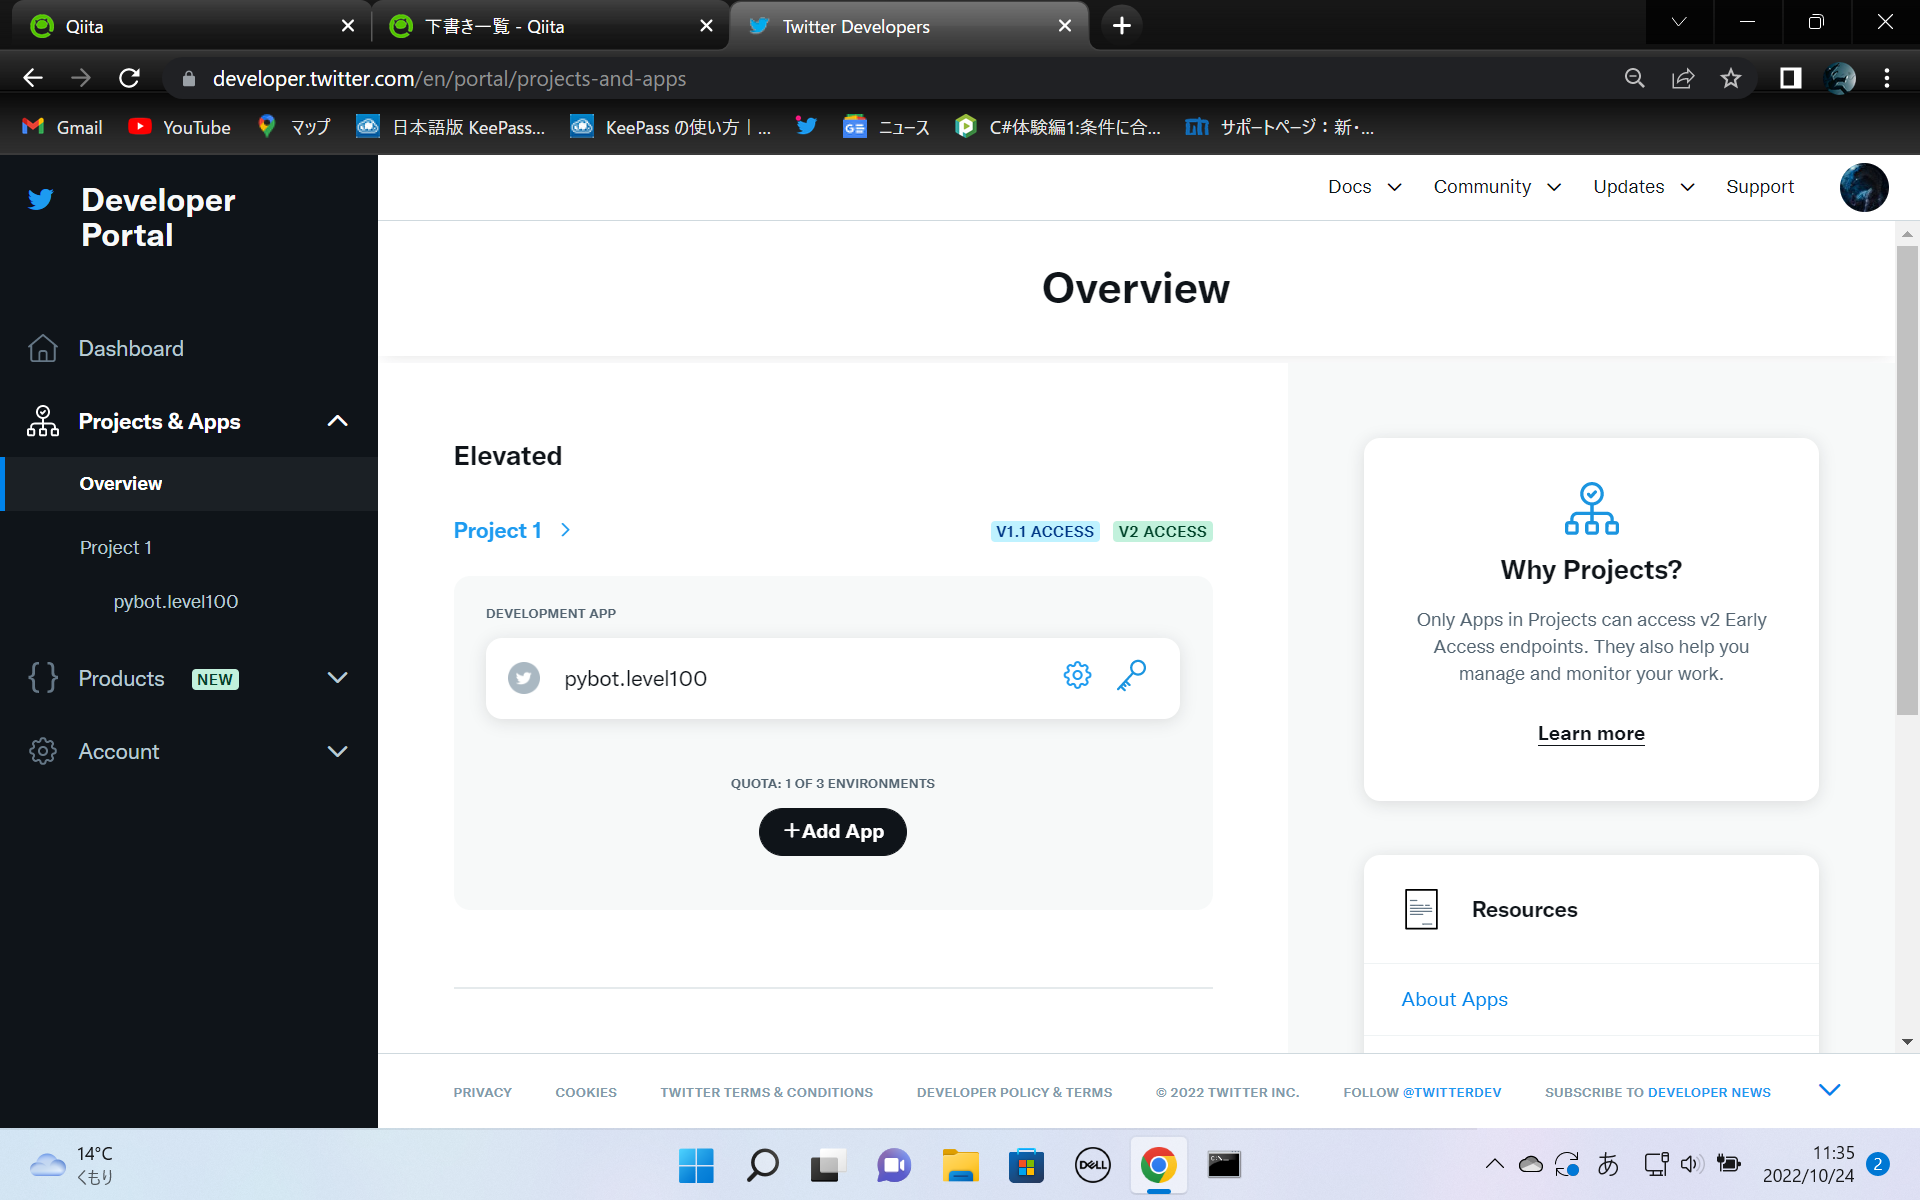Open Chrome three-dot menu
1920x1200 pixels.
pyautogui.click(x=1887, y=78)
